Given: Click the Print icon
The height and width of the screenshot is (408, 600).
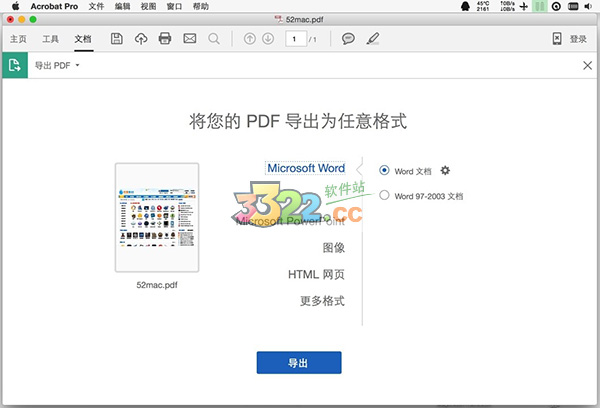Looking at the screenshot, I should click(165, 39).
